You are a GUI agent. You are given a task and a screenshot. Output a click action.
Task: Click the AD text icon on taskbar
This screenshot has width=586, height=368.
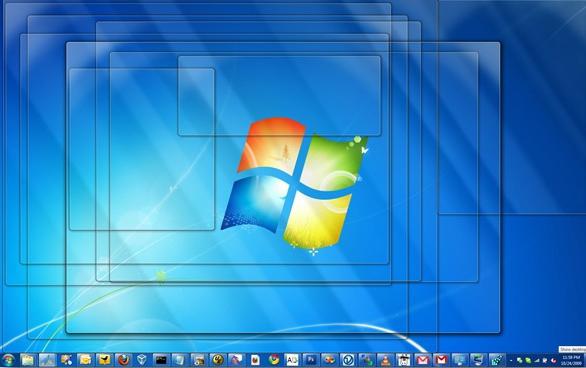(292, 360)
